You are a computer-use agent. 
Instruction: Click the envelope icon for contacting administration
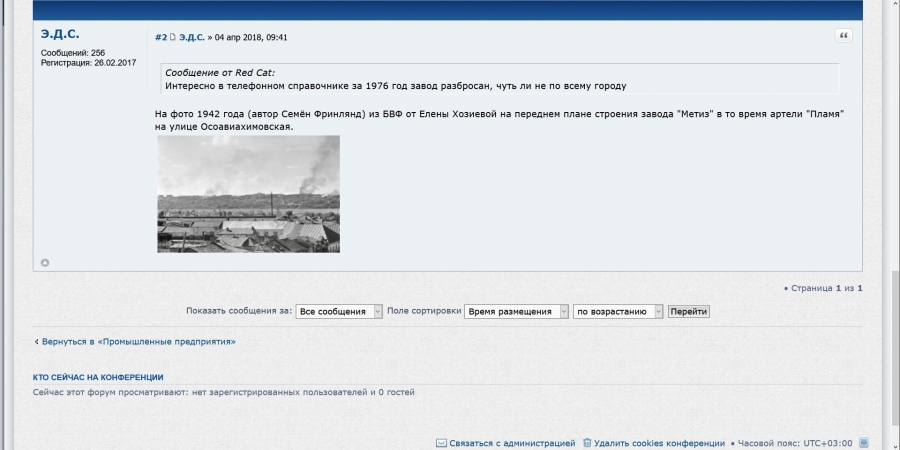point(441,443)
